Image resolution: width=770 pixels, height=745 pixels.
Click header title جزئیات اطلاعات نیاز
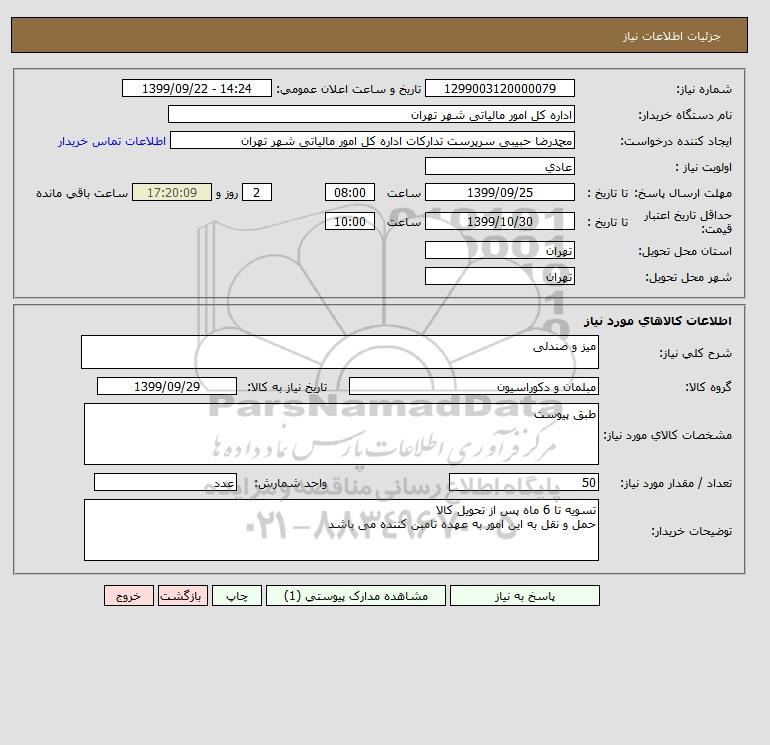pyautogui.click(x=671, y=36)
